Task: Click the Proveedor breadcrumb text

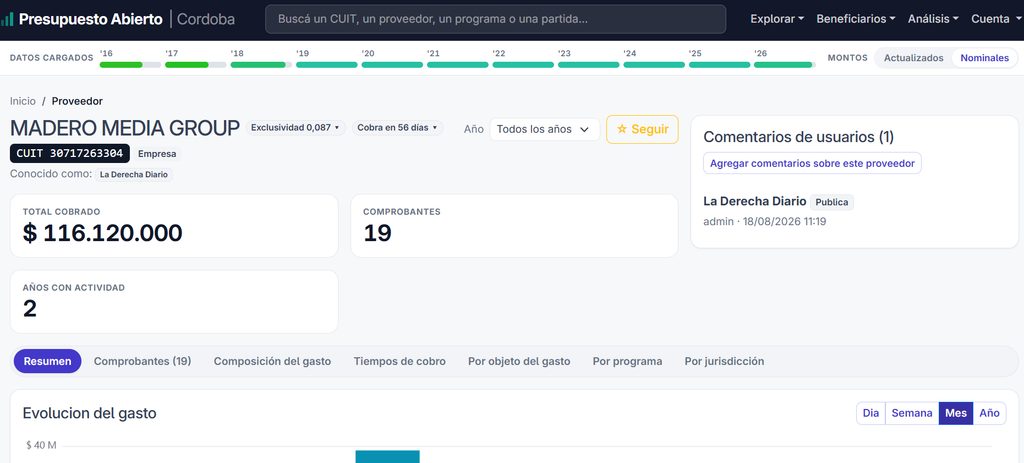Action: [x=77, y=101]
